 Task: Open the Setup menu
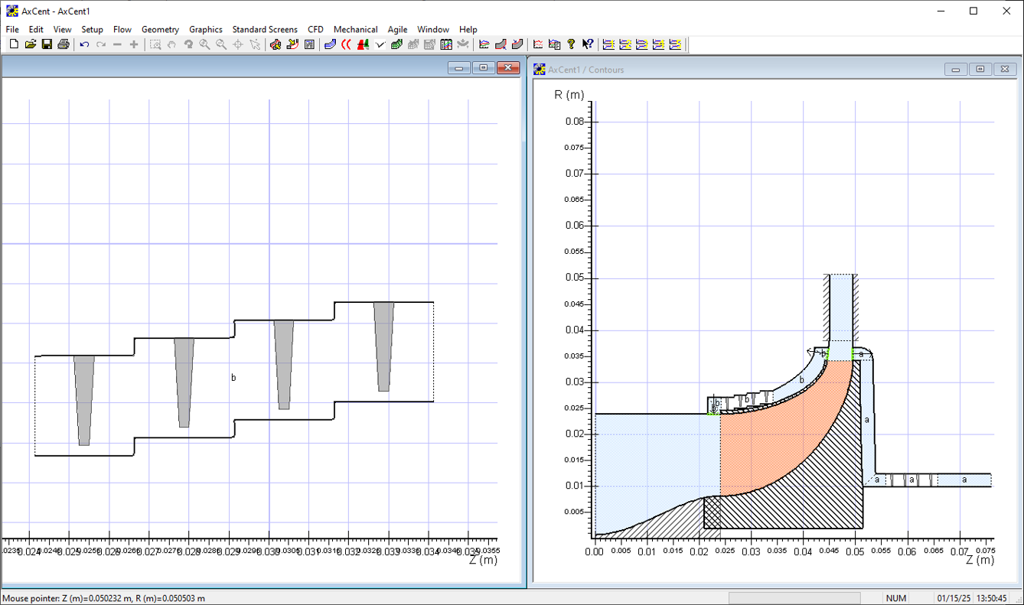click(x=92, y=29)
